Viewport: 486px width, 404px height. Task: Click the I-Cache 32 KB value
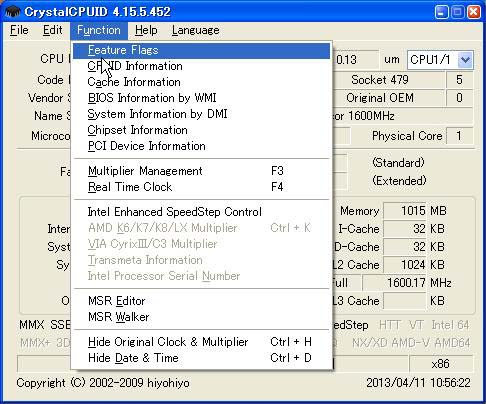[405, 229]
